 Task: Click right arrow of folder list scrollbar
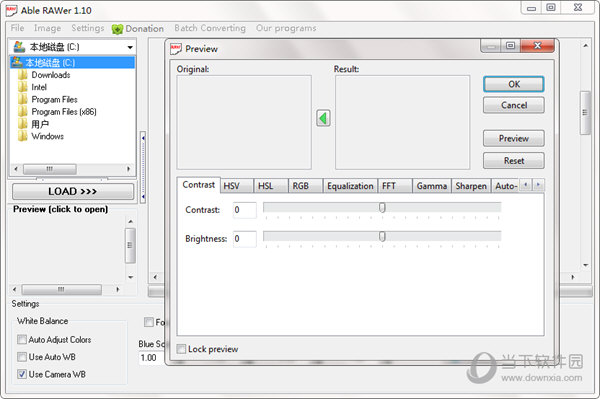coord(128,169)
